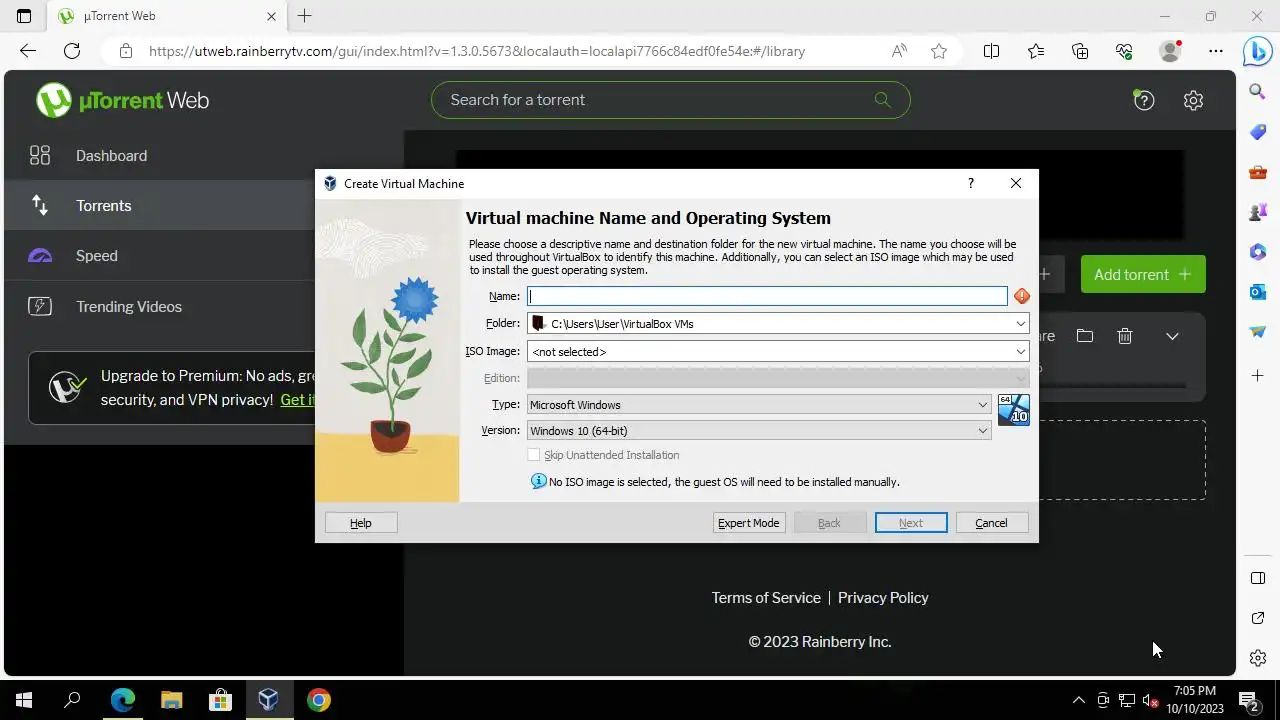Add new Edge sidebar item plus
The image size is (1280, 720).
[x=1258, y=375]
